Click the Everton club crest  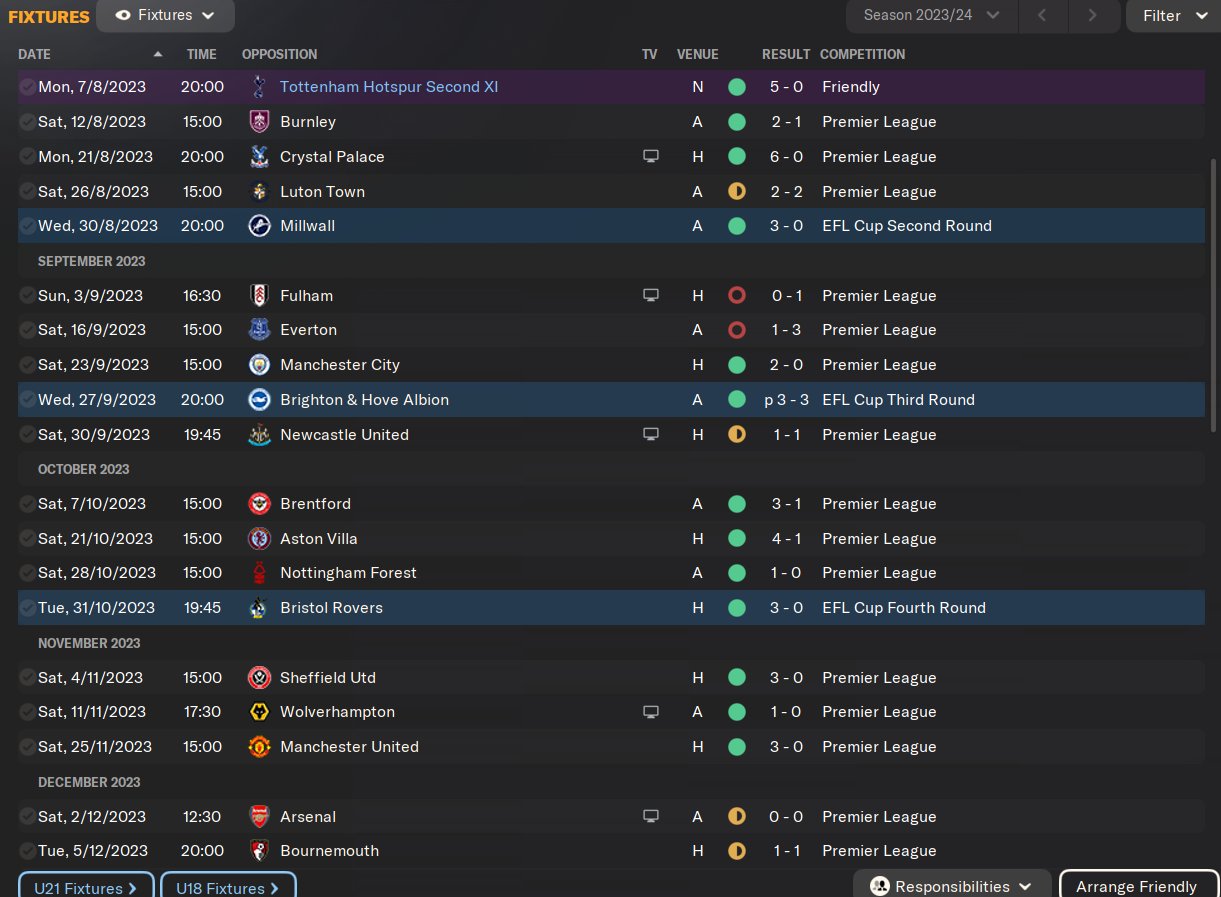click(259, 330)
